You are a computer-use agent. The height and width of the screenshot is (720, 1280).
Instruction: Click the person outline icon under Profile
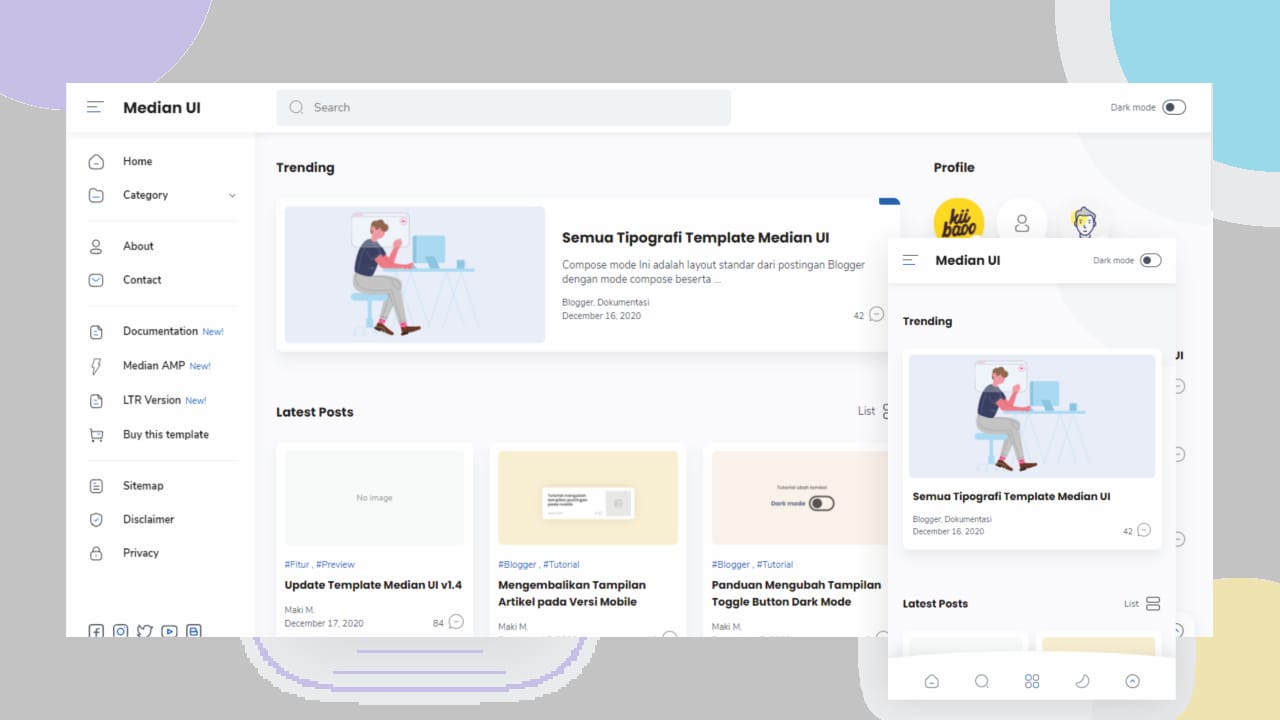coord(1022,223)
